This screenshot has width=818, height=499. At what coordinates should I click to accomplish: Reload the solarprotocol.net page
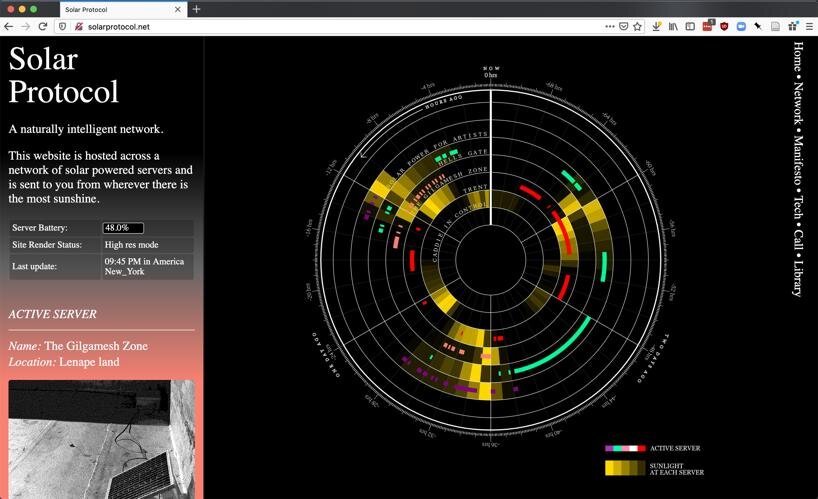pyautogui.click(x=43, y=27)
